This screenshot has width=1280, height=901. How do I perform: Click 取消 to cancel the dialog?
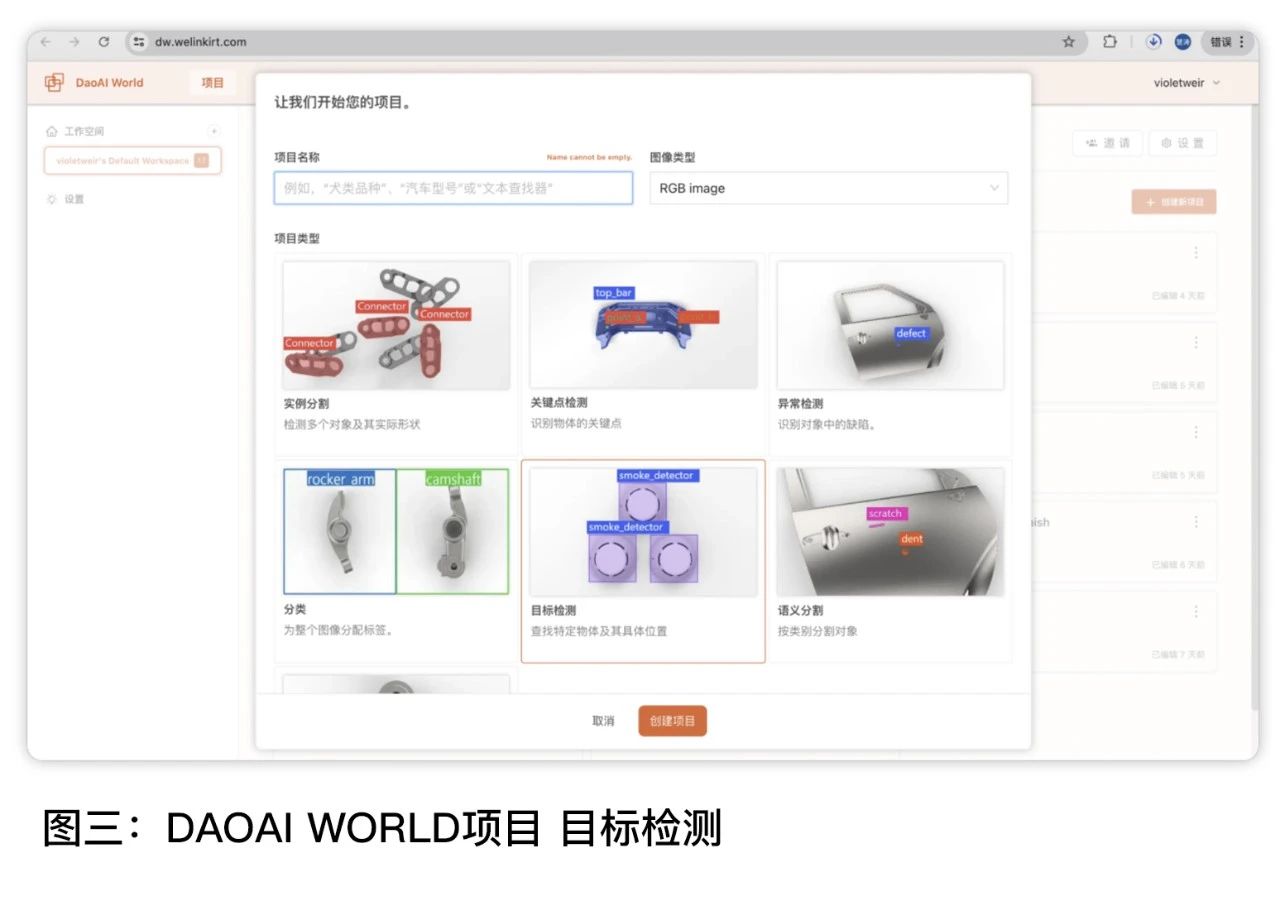point(603,721)
